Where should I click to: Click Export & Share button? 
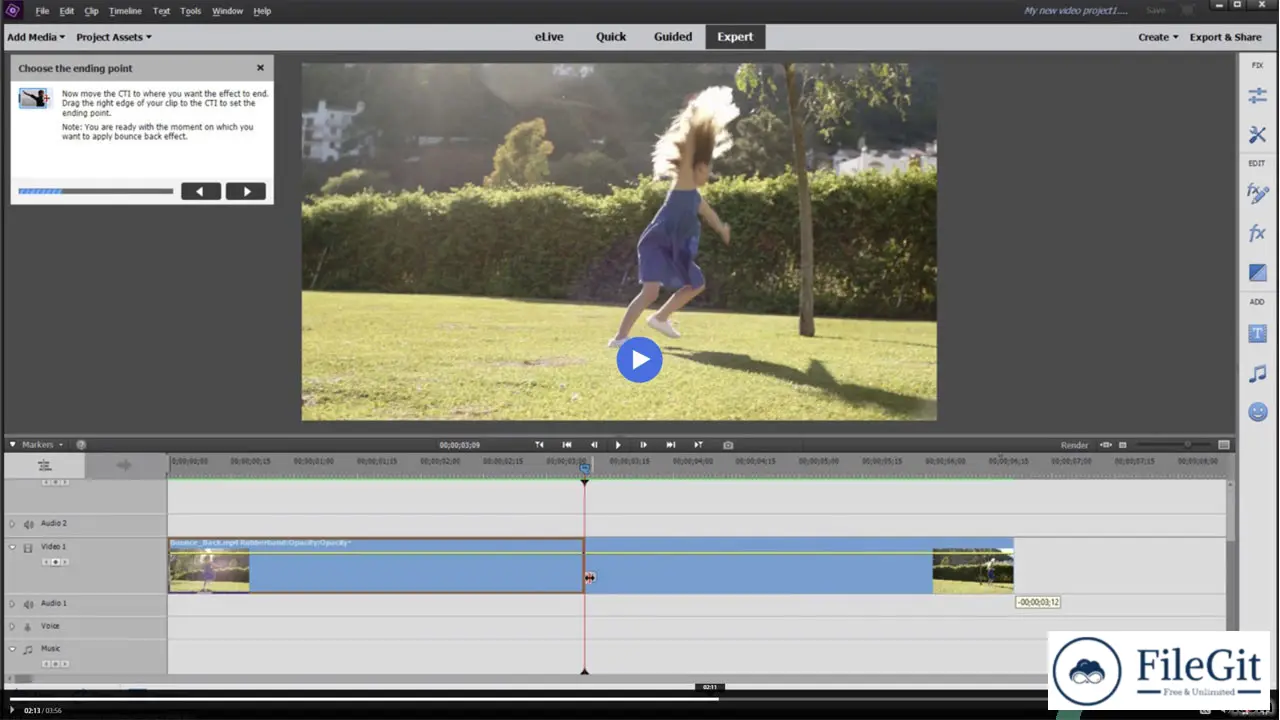(x=1225, y=37)
